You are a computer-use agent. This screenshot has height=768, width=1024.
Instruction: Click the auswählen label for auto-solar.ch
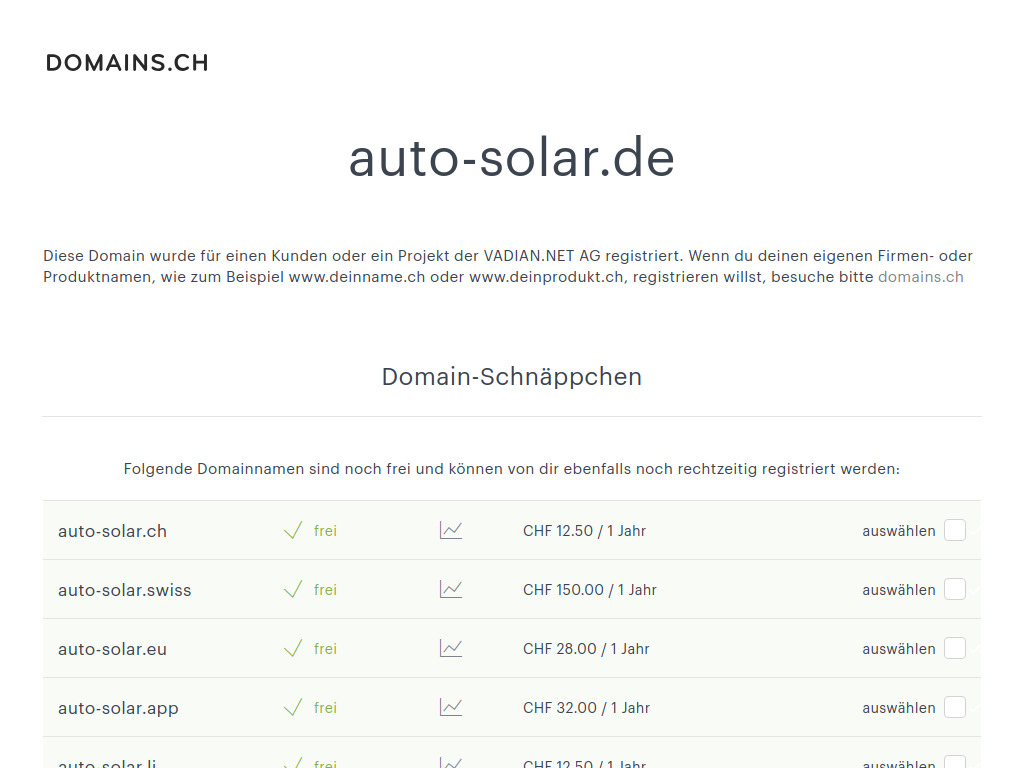point(898,530)
